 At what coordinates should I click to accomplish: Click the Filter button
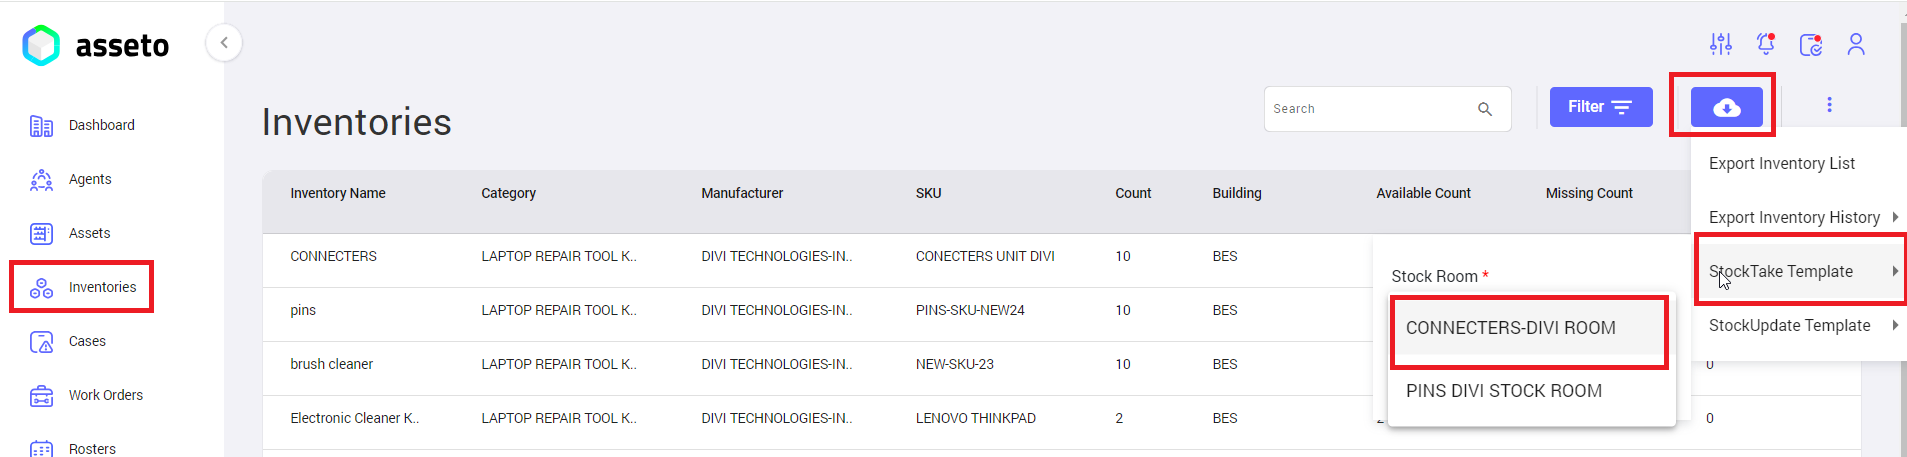click(1600, 107)
